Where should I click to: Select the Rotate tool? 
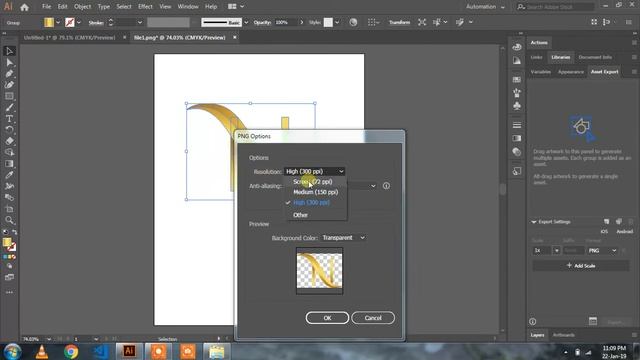pyautogui.click(x=9, y=130)
